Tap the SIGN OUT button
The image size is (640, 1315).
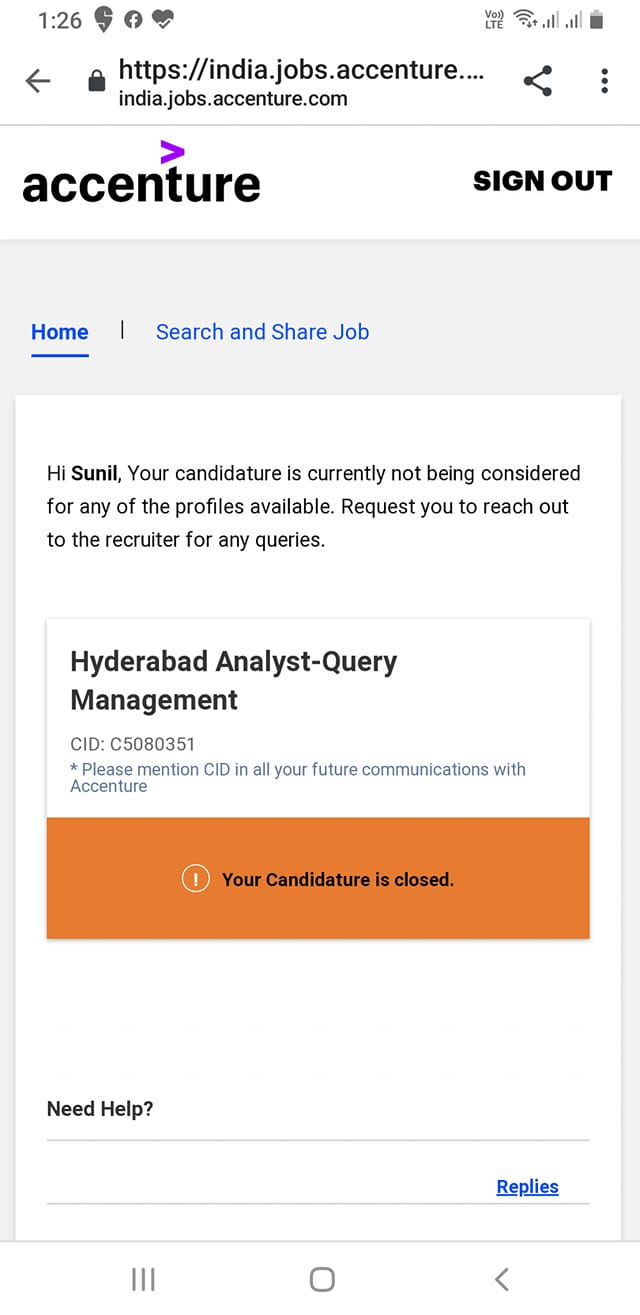point(542,181)
